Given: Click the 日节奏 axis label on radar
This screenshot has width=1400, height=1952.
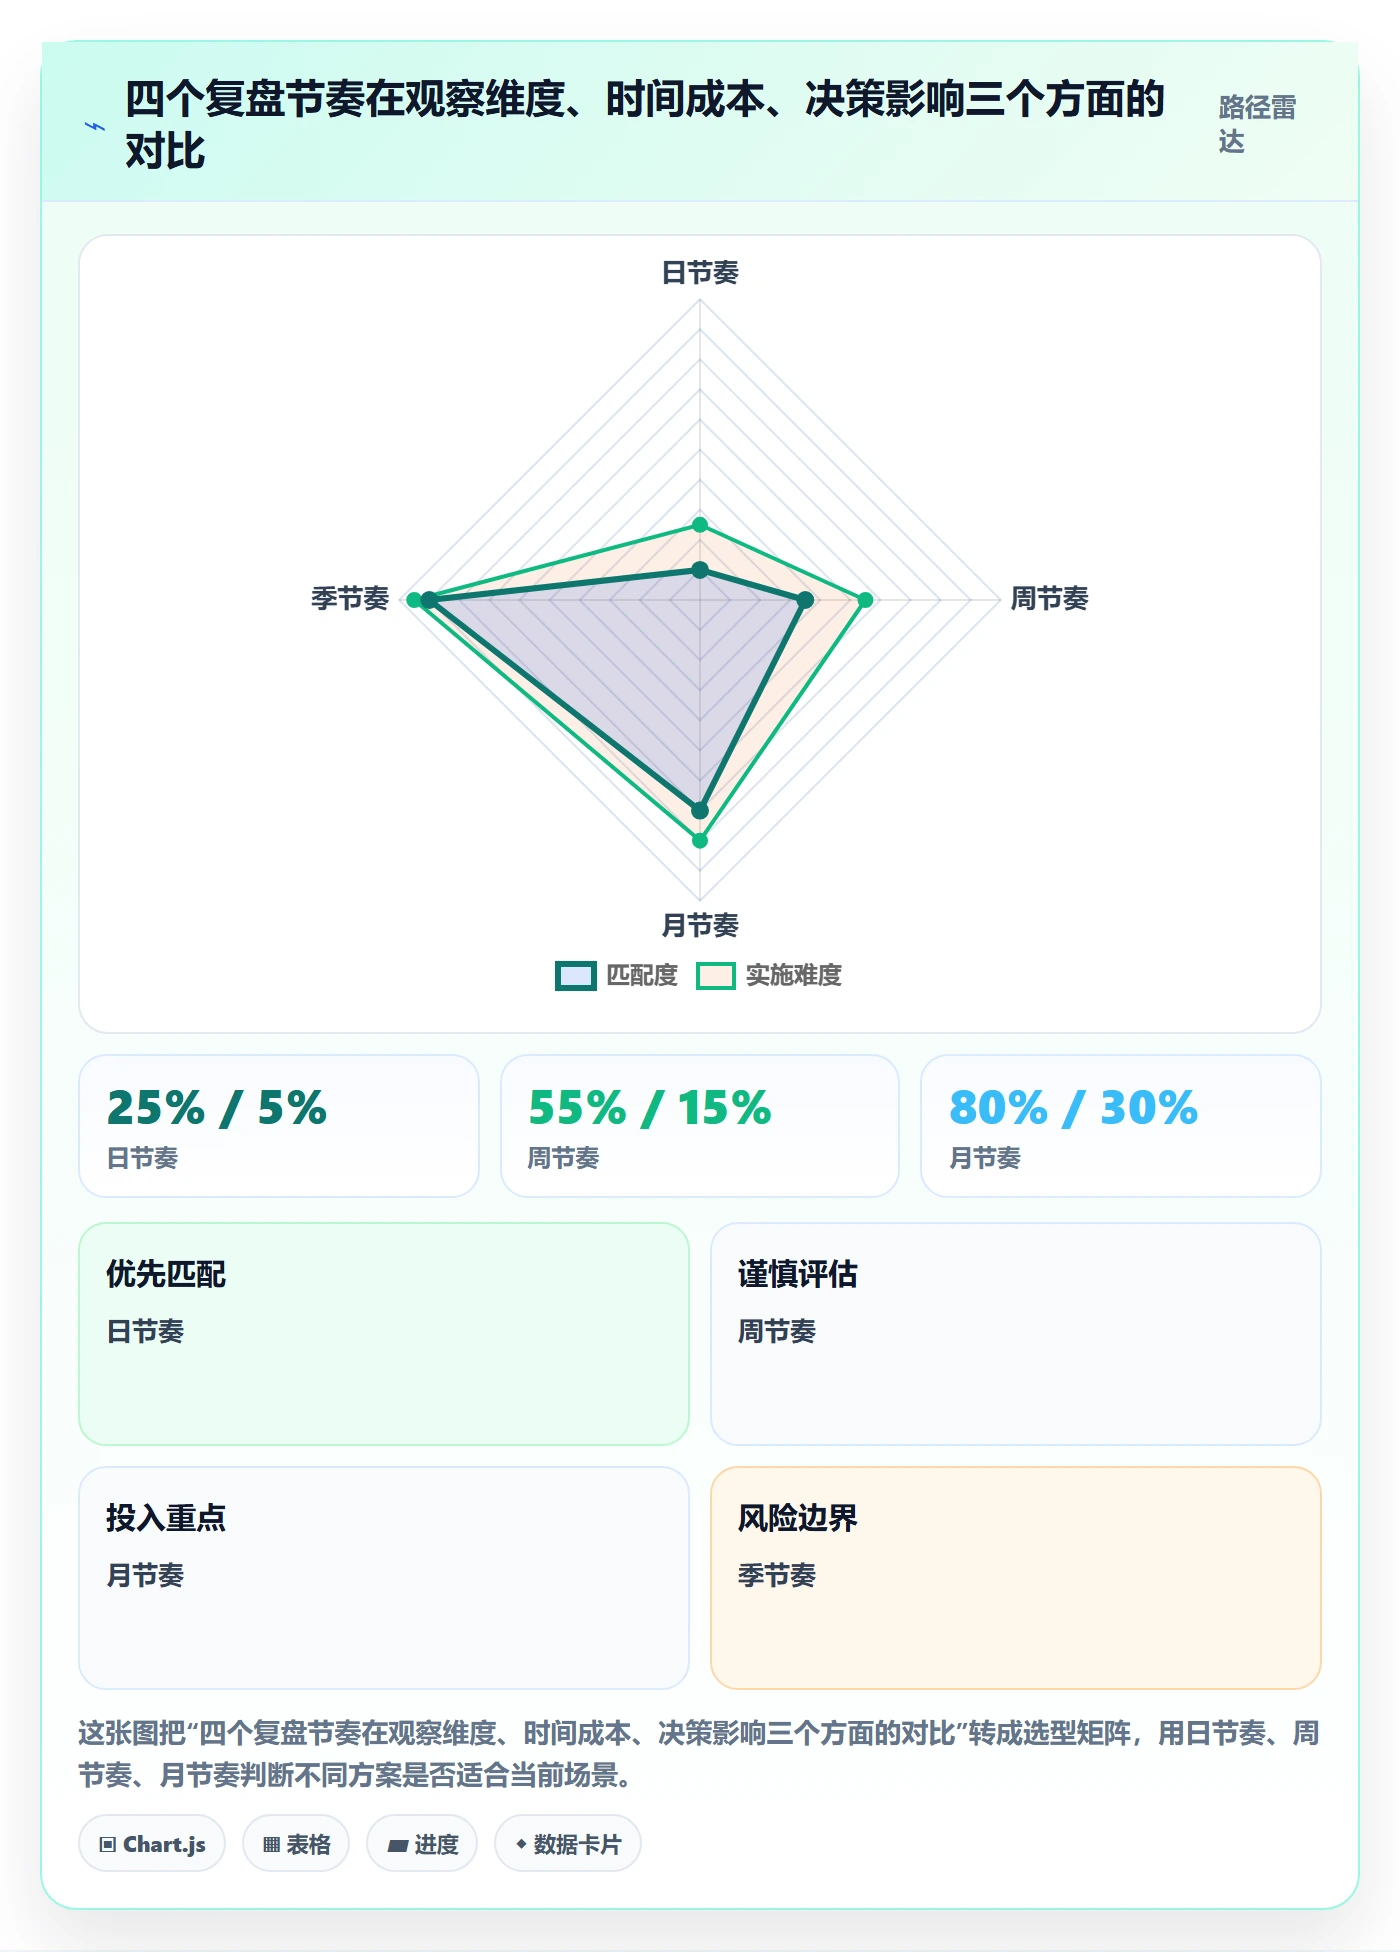Looking at the screenshot, I should (x=700, y=272).
